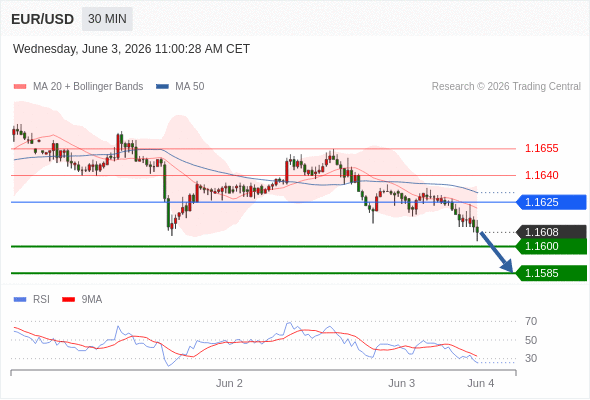Click the 'MA 20 + Bollinger Bands' legend label
The image size is (590, 400).
point(88,87)
